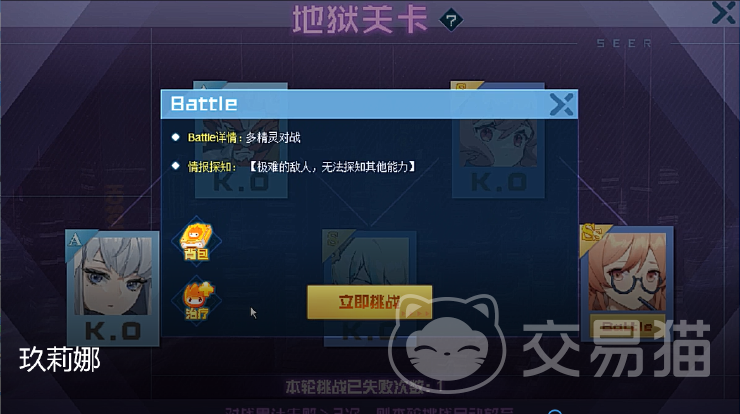Click the 治疗 heal icon
740x414 pixels.
(196, 299)
